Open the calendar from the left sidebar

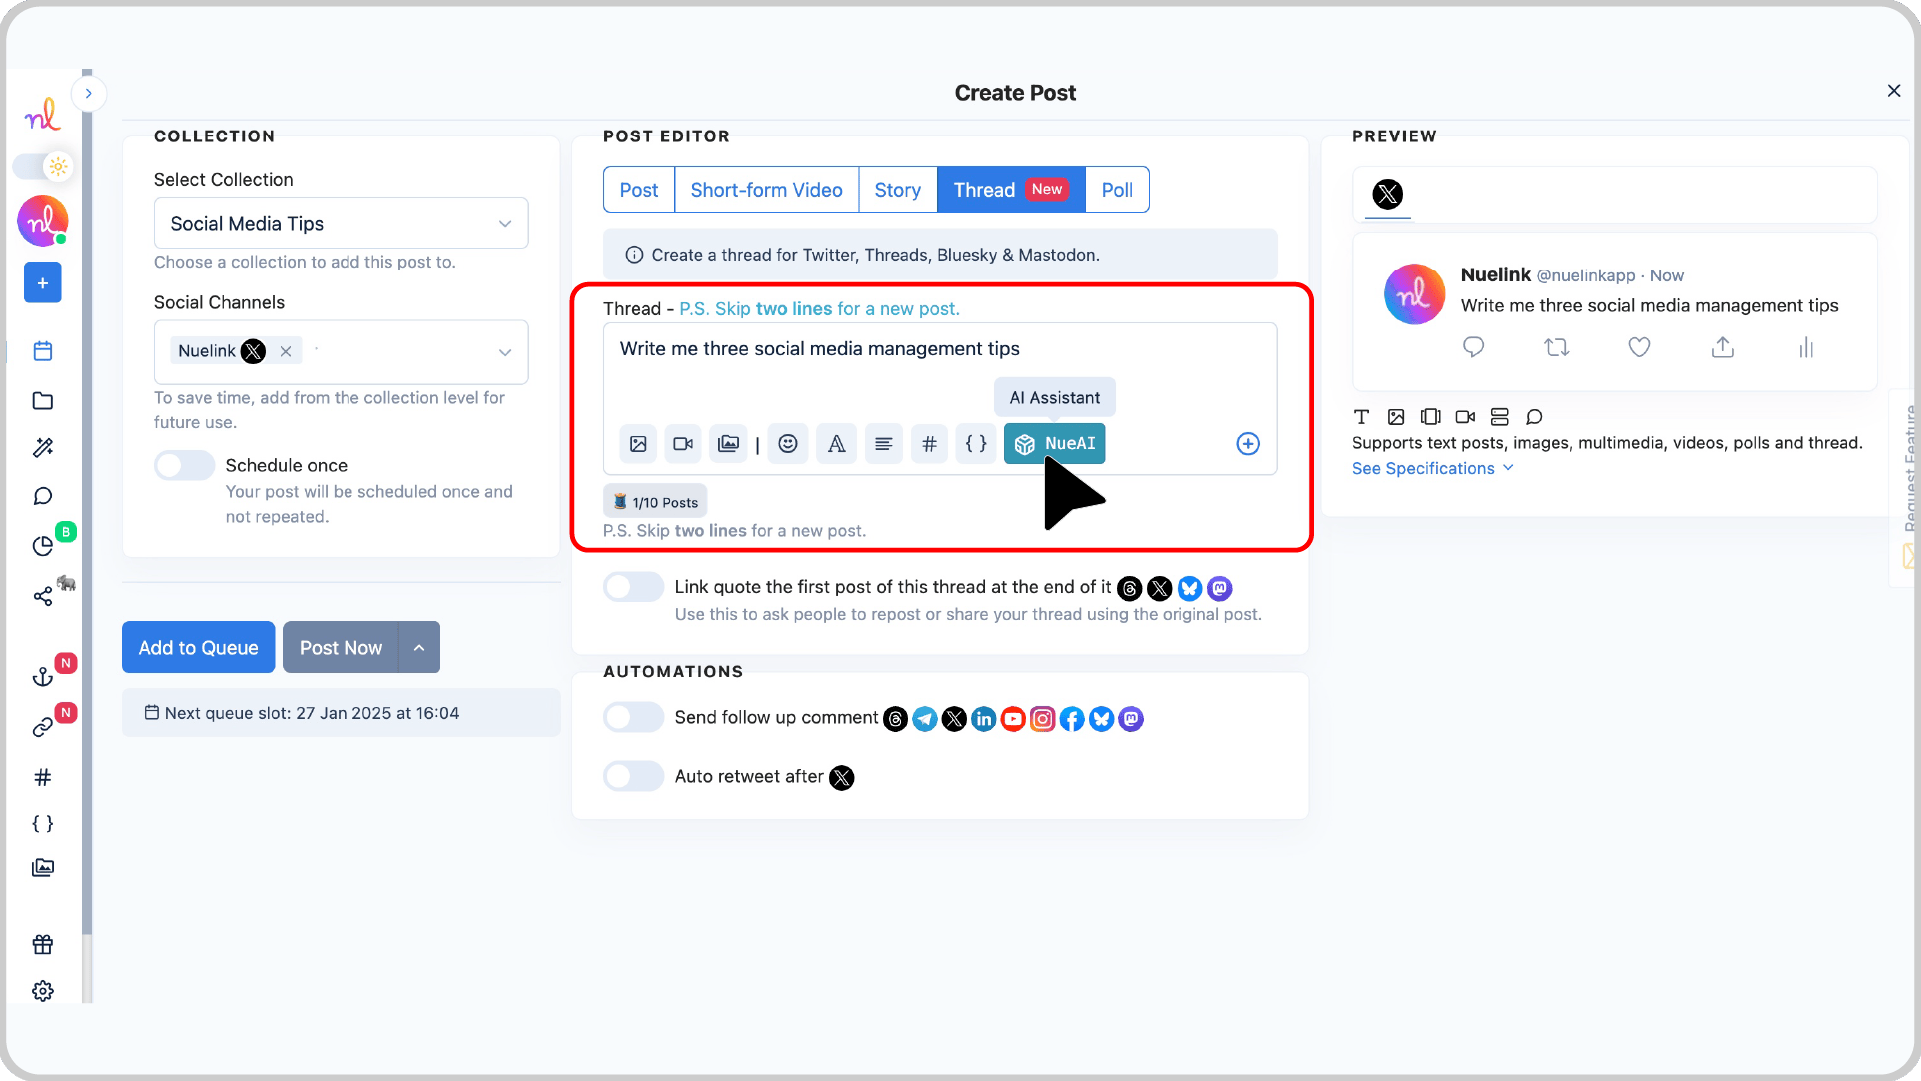[x=42, y=351]
